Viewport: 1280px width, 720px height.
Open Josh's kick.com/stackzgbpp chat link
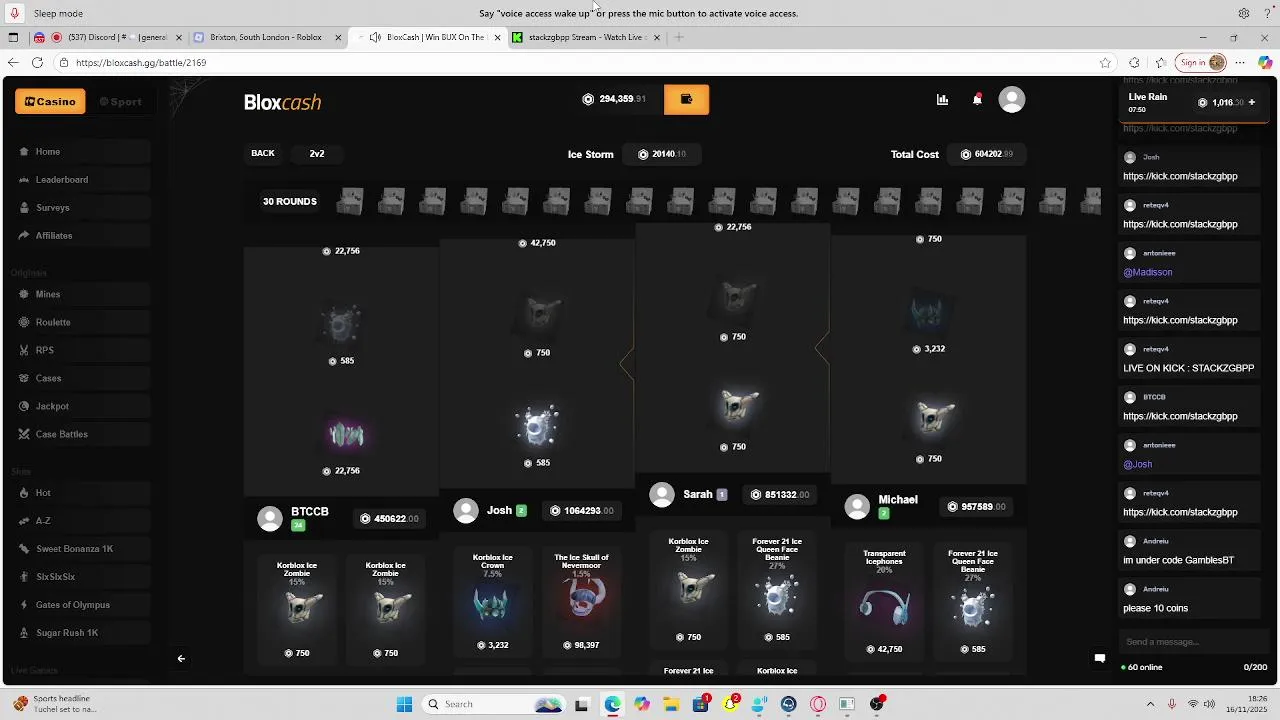1180,176
